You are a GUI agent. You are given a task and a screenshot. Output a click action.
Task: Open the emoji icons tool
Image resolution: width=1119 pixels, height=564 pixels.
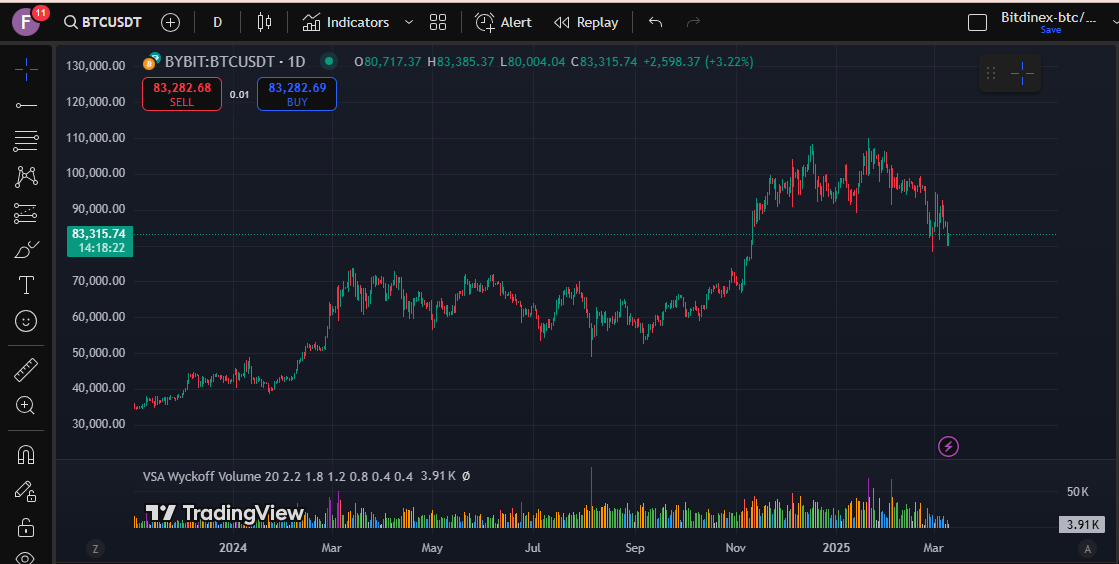click(x=26, y=321)
